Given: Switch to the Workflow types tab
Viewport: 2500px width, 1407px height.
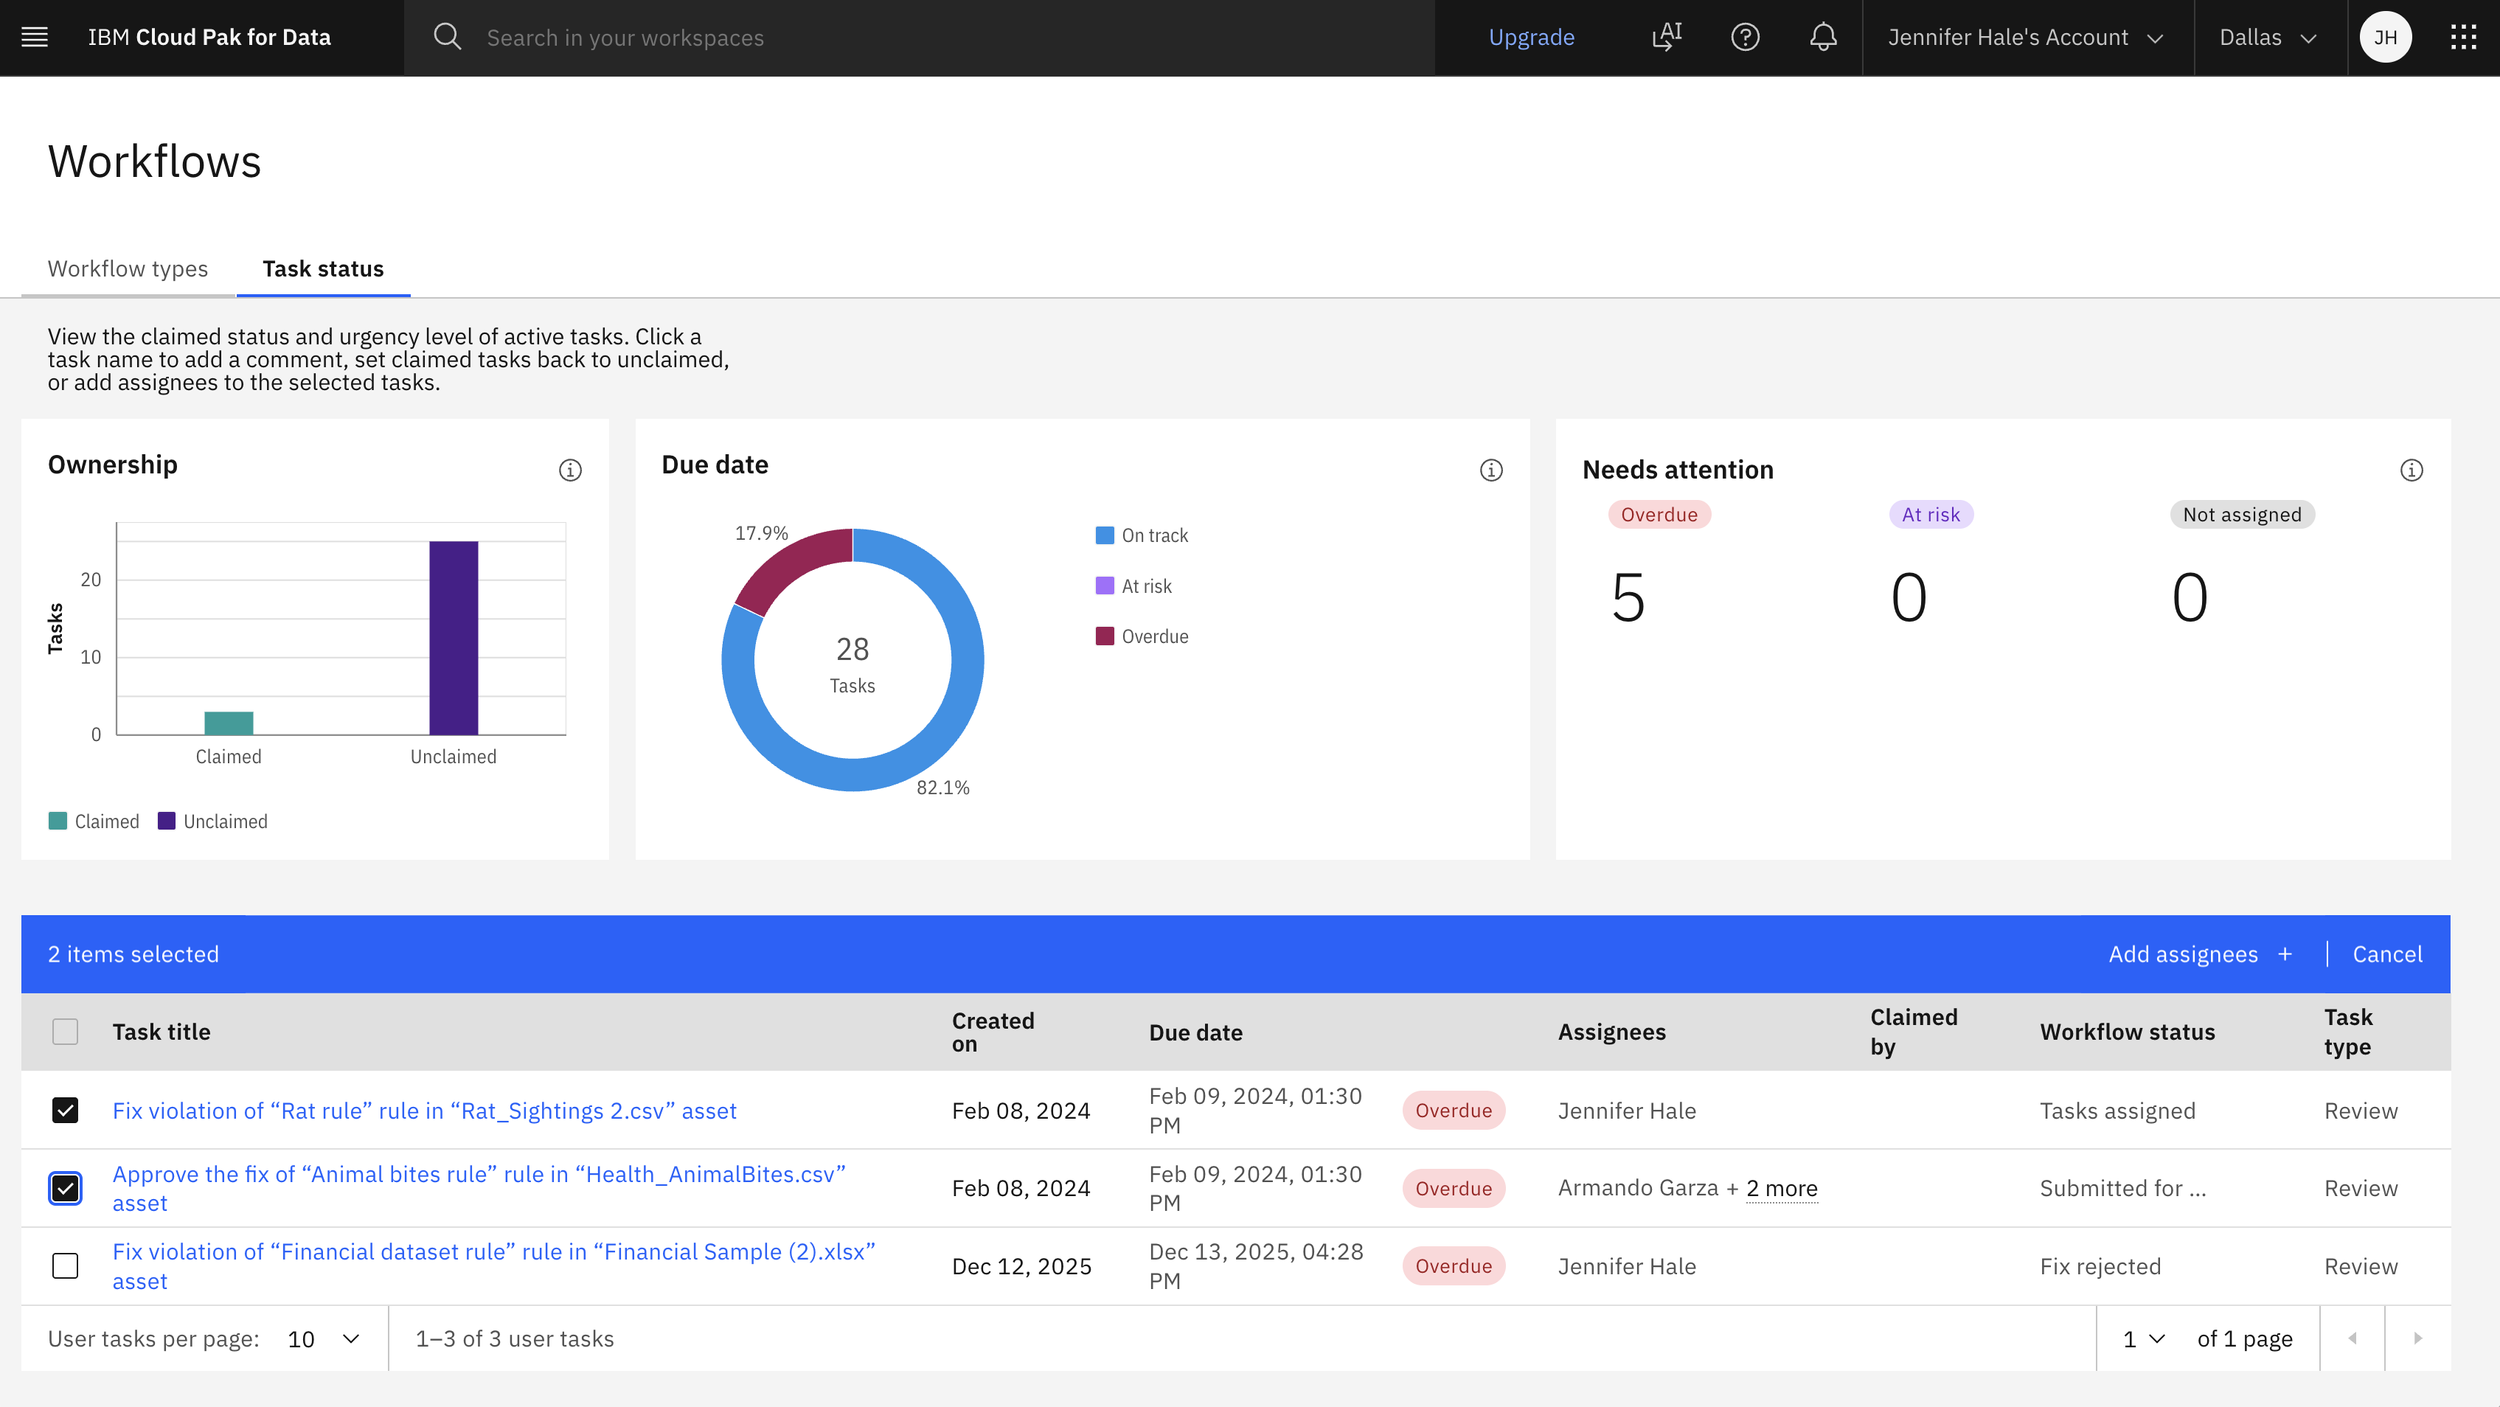Looking at the screenshot, I should coord(128,268).
